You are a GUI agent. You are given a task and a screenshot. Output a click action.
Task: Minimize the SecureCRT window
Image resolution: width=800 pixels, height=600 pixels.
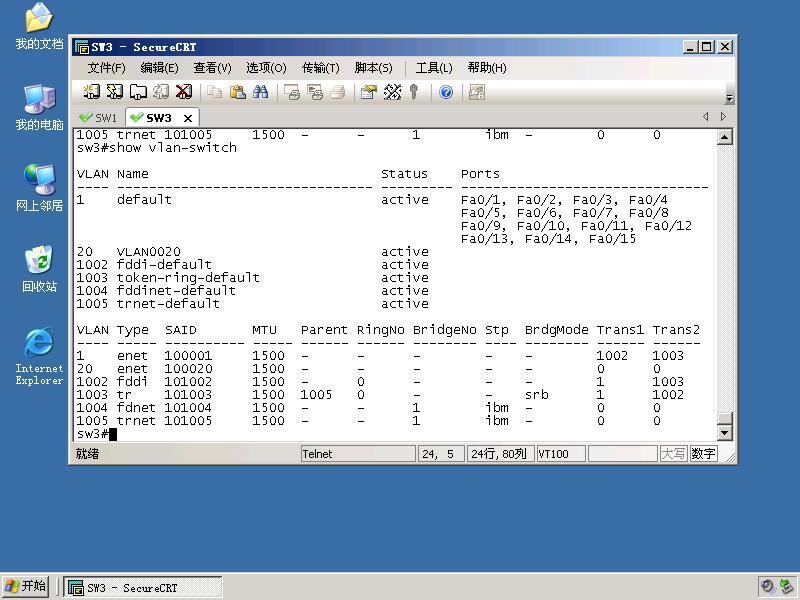(690, 47)
